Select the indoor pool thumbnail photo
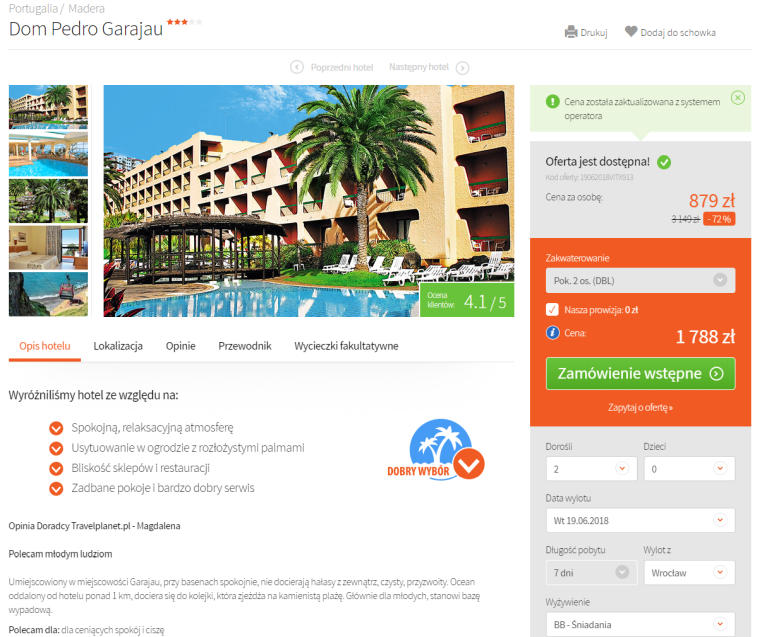 coord(48,154)
